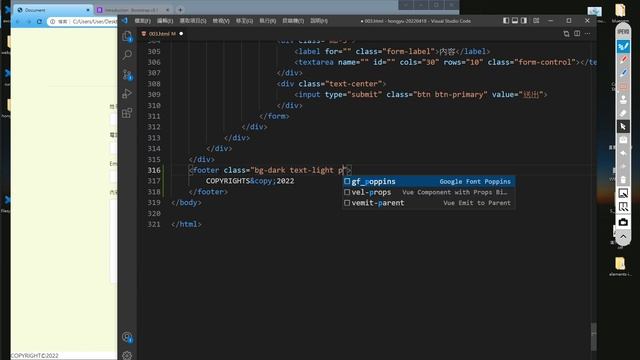Choose the vemit-parent autocomplete suggestion
This screenshot has height=360, width=640.
[x=429, y=203]
